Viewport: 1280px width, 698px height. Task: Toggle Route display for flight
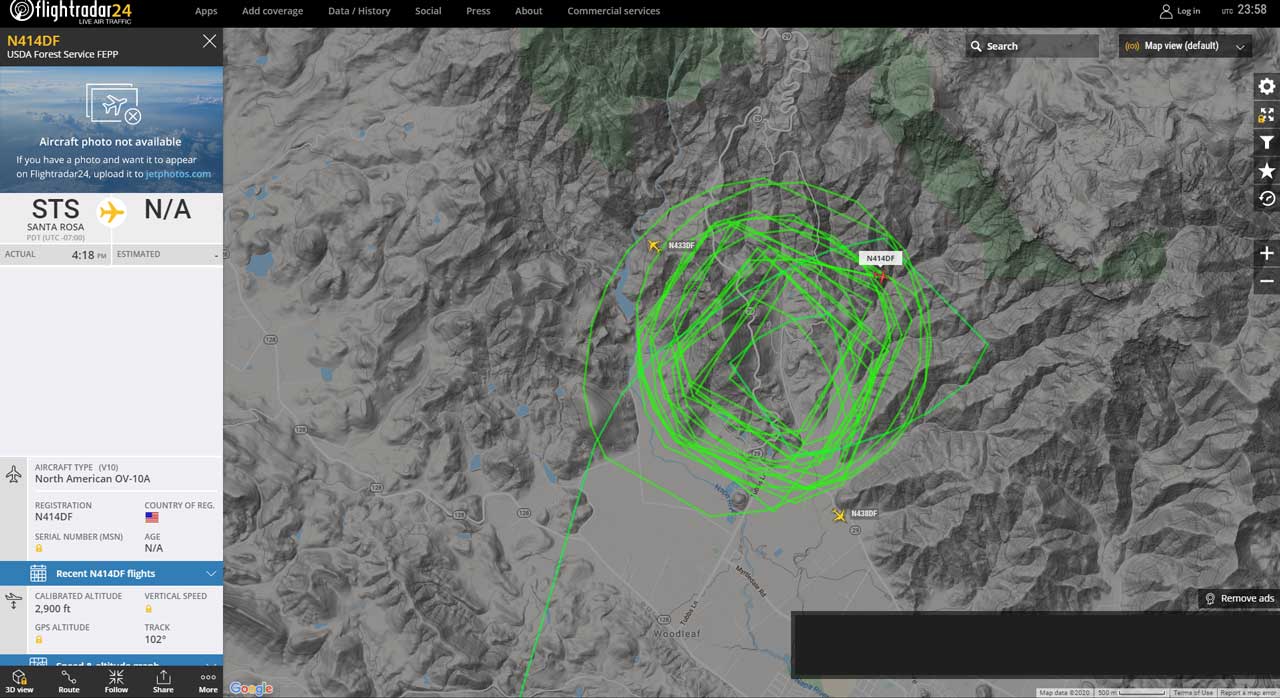pyautogui.click(x=69, y=682)
